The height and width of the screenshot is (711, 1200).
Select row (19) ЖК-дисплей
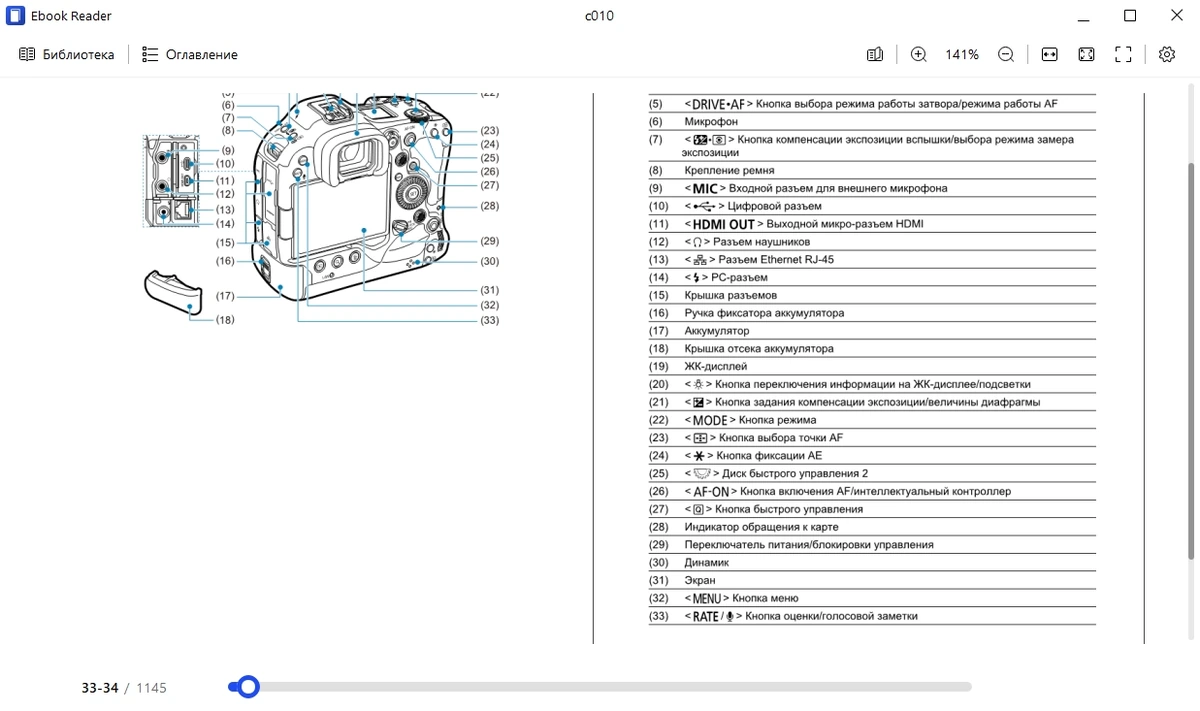click(x=872, y=367)
